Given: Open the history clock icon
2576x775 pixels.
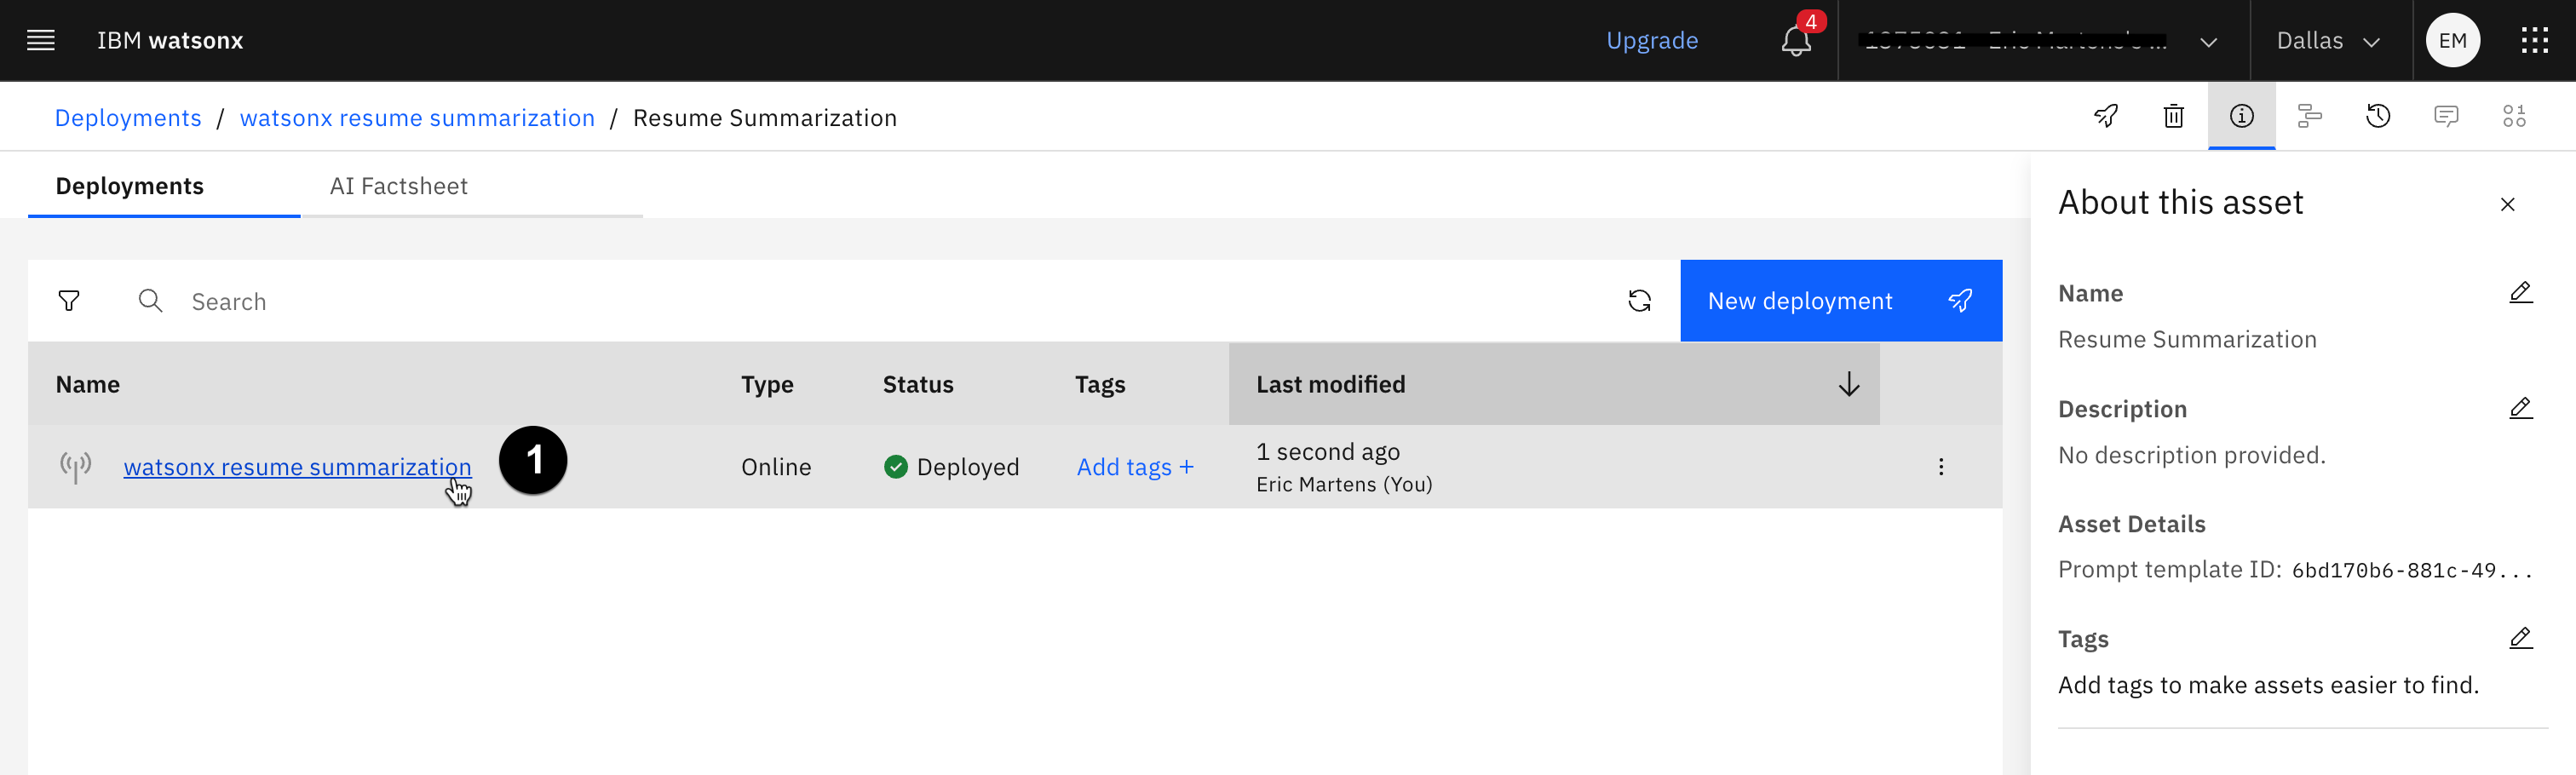Looking at the screenshot, I should (2378, 117).
